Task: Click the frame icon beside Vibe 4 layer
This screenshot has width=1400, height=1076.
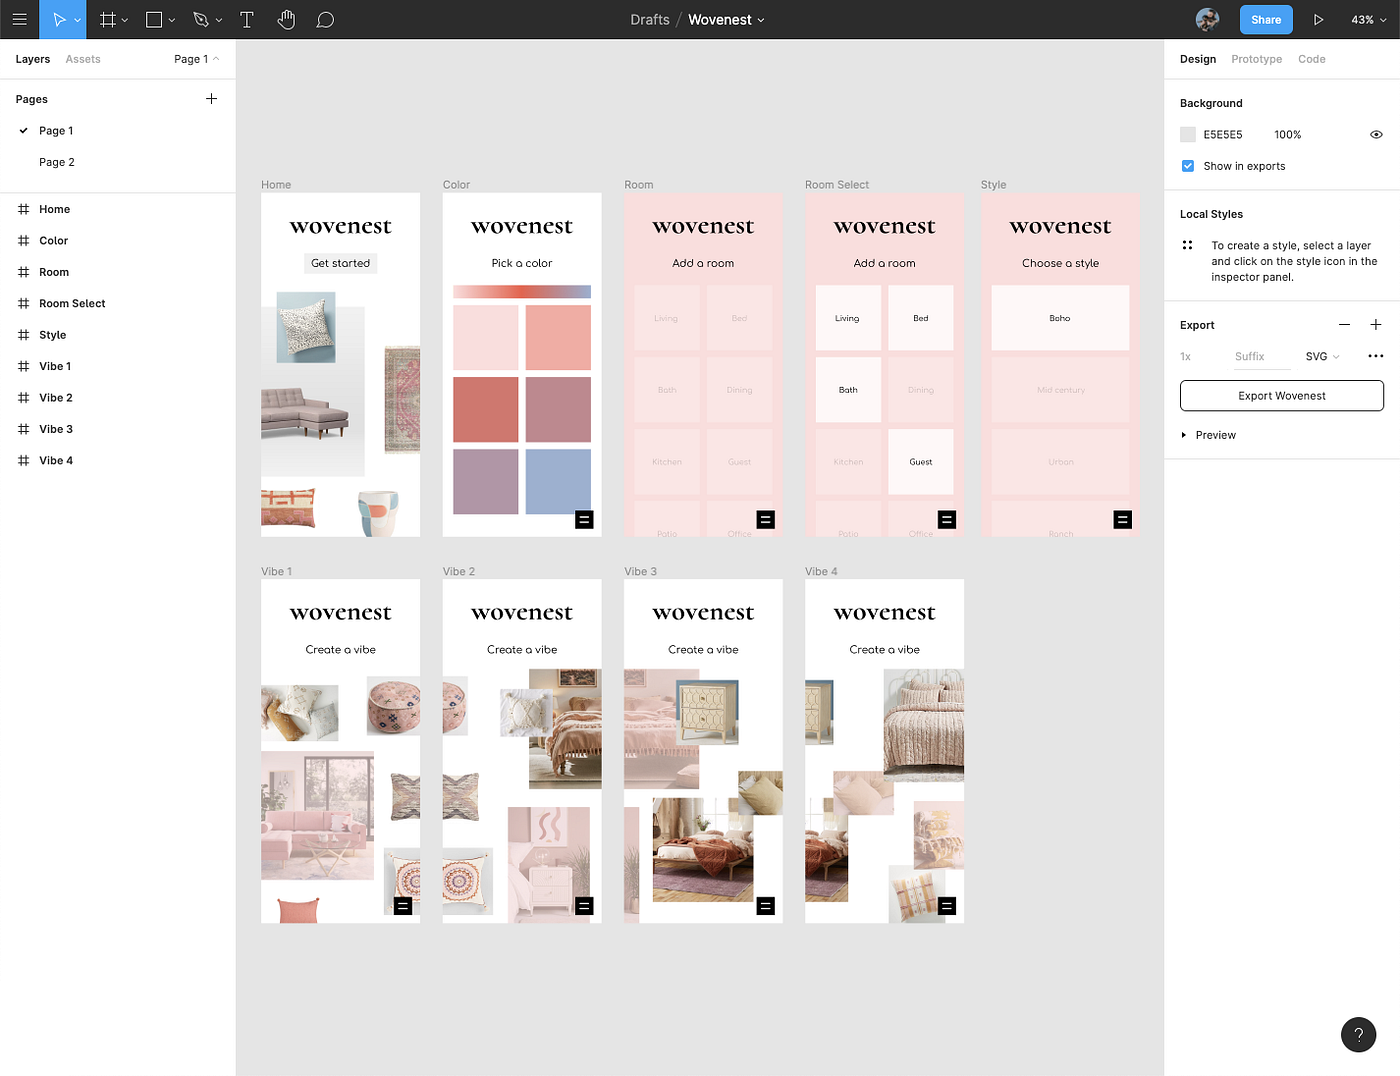Action: pos(23,460)
